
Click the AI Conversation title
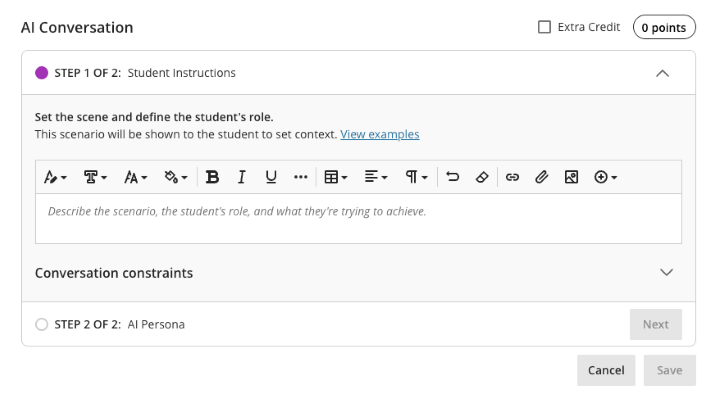tap(77, 27)
